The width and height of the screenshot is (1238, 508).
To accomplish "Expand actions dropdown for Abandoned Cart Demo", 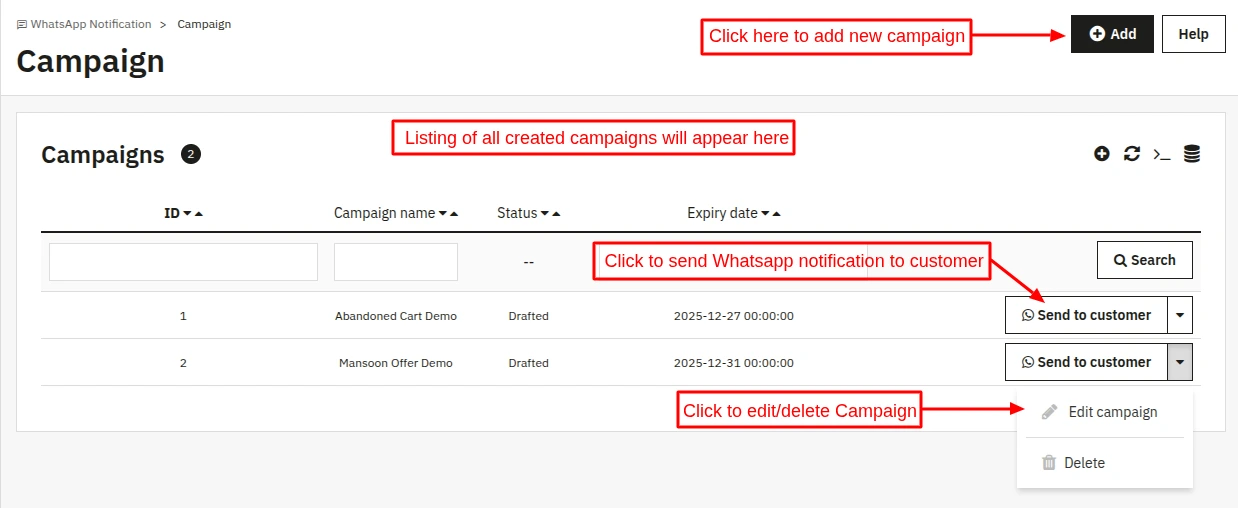I will pos(1180,315).
